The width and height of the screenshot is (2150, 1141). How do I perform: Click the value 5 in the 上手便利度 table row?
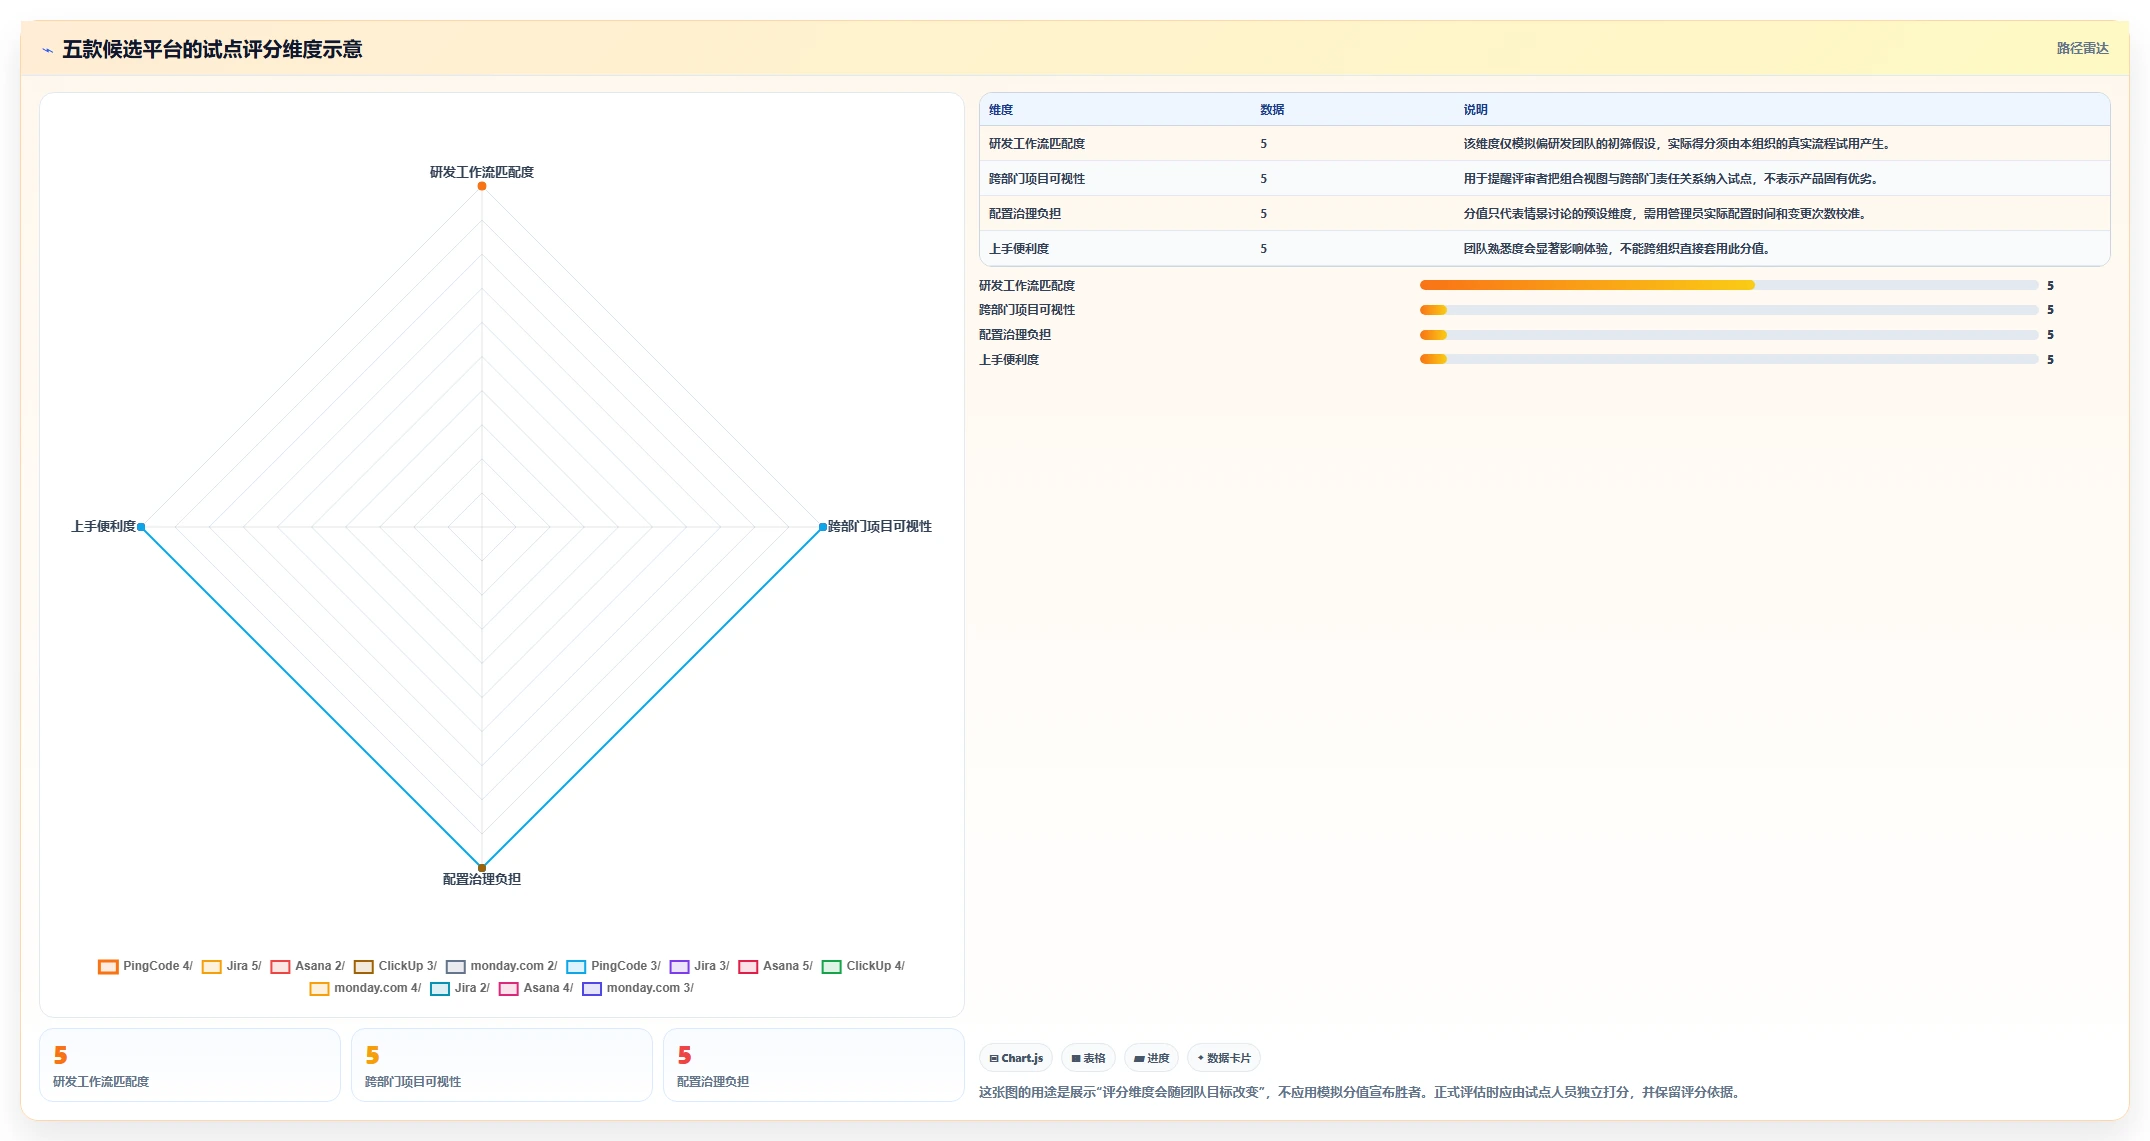tap(1263, 249)
